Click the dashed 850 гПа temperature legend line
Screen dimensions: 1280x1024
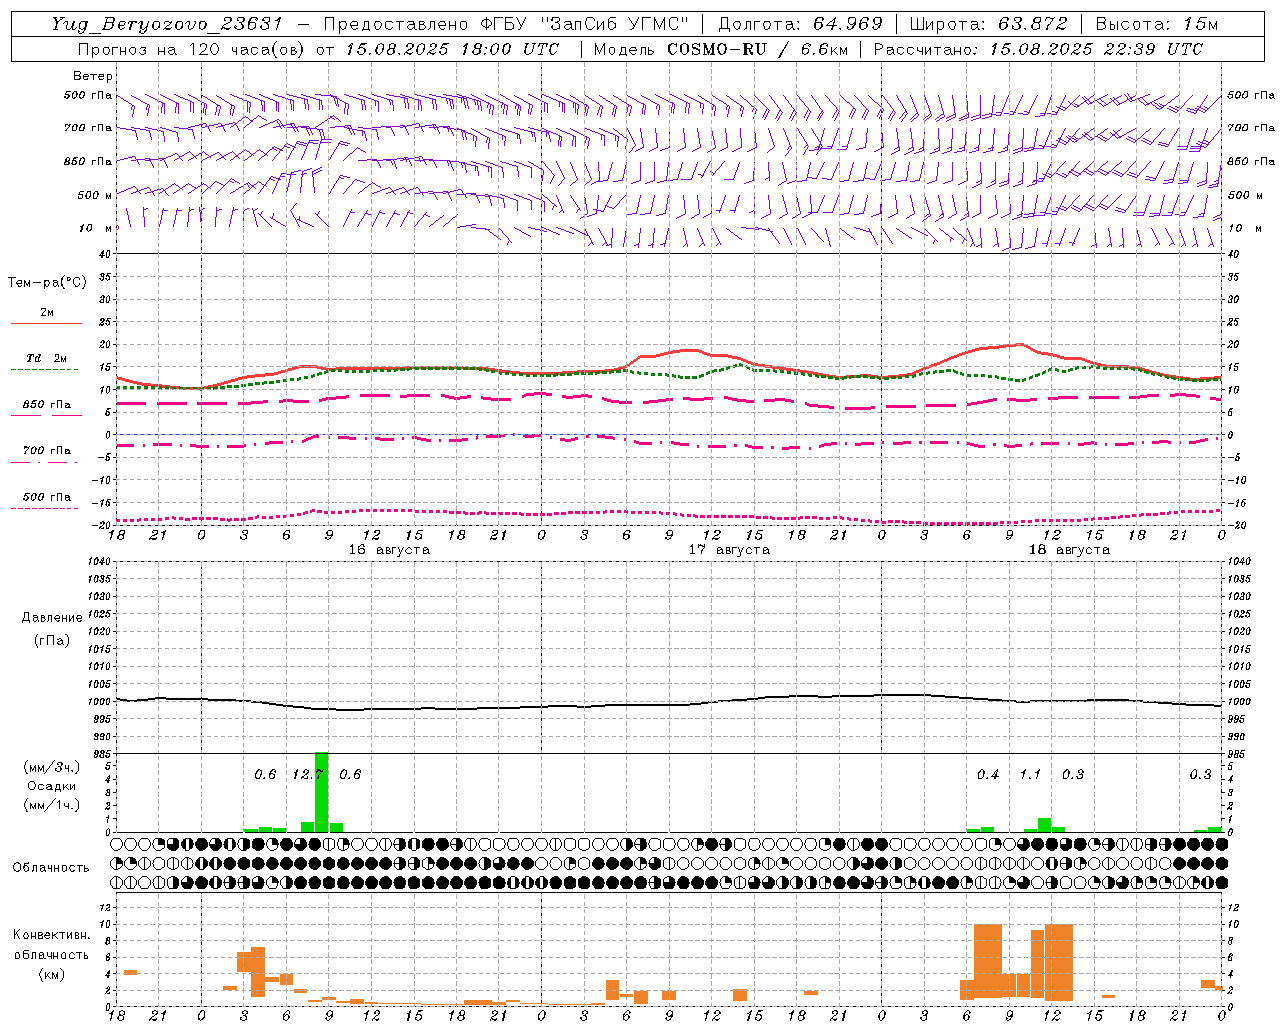pos(46,415)
